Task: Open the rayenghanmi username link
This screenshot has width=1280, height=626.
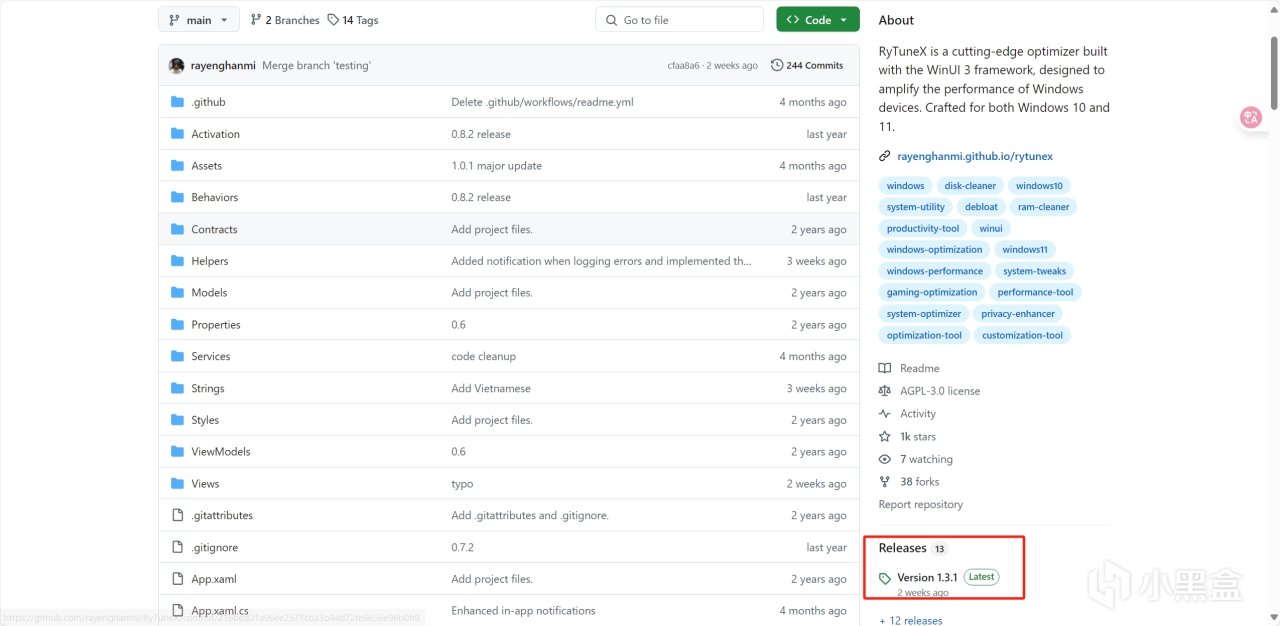Action: click(x=223, y=65)
